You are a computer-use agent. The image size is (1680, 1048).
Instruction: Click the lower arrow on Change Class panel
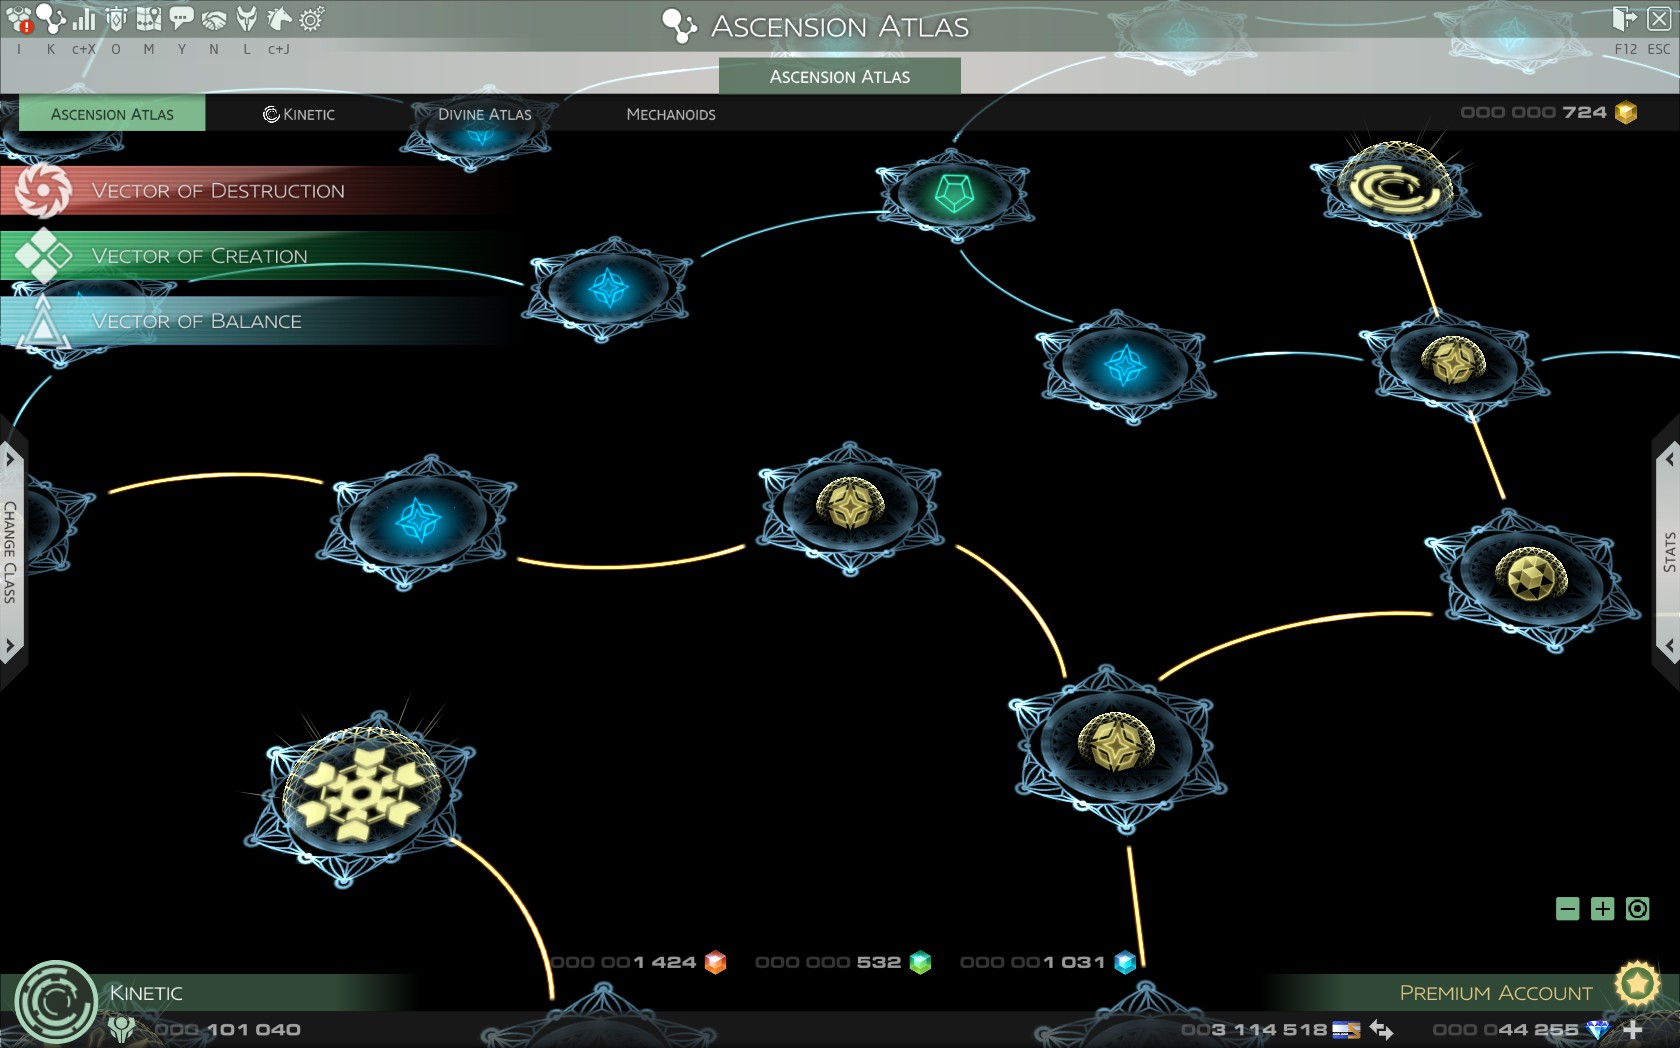pos(10,645)
